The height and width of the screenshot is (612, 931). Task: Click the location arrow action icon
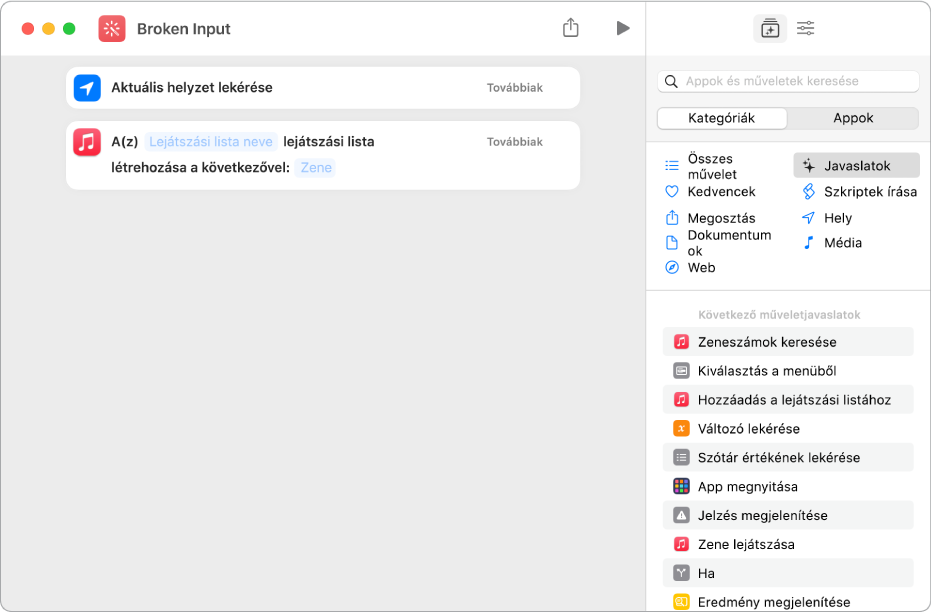tap(87, 88)
